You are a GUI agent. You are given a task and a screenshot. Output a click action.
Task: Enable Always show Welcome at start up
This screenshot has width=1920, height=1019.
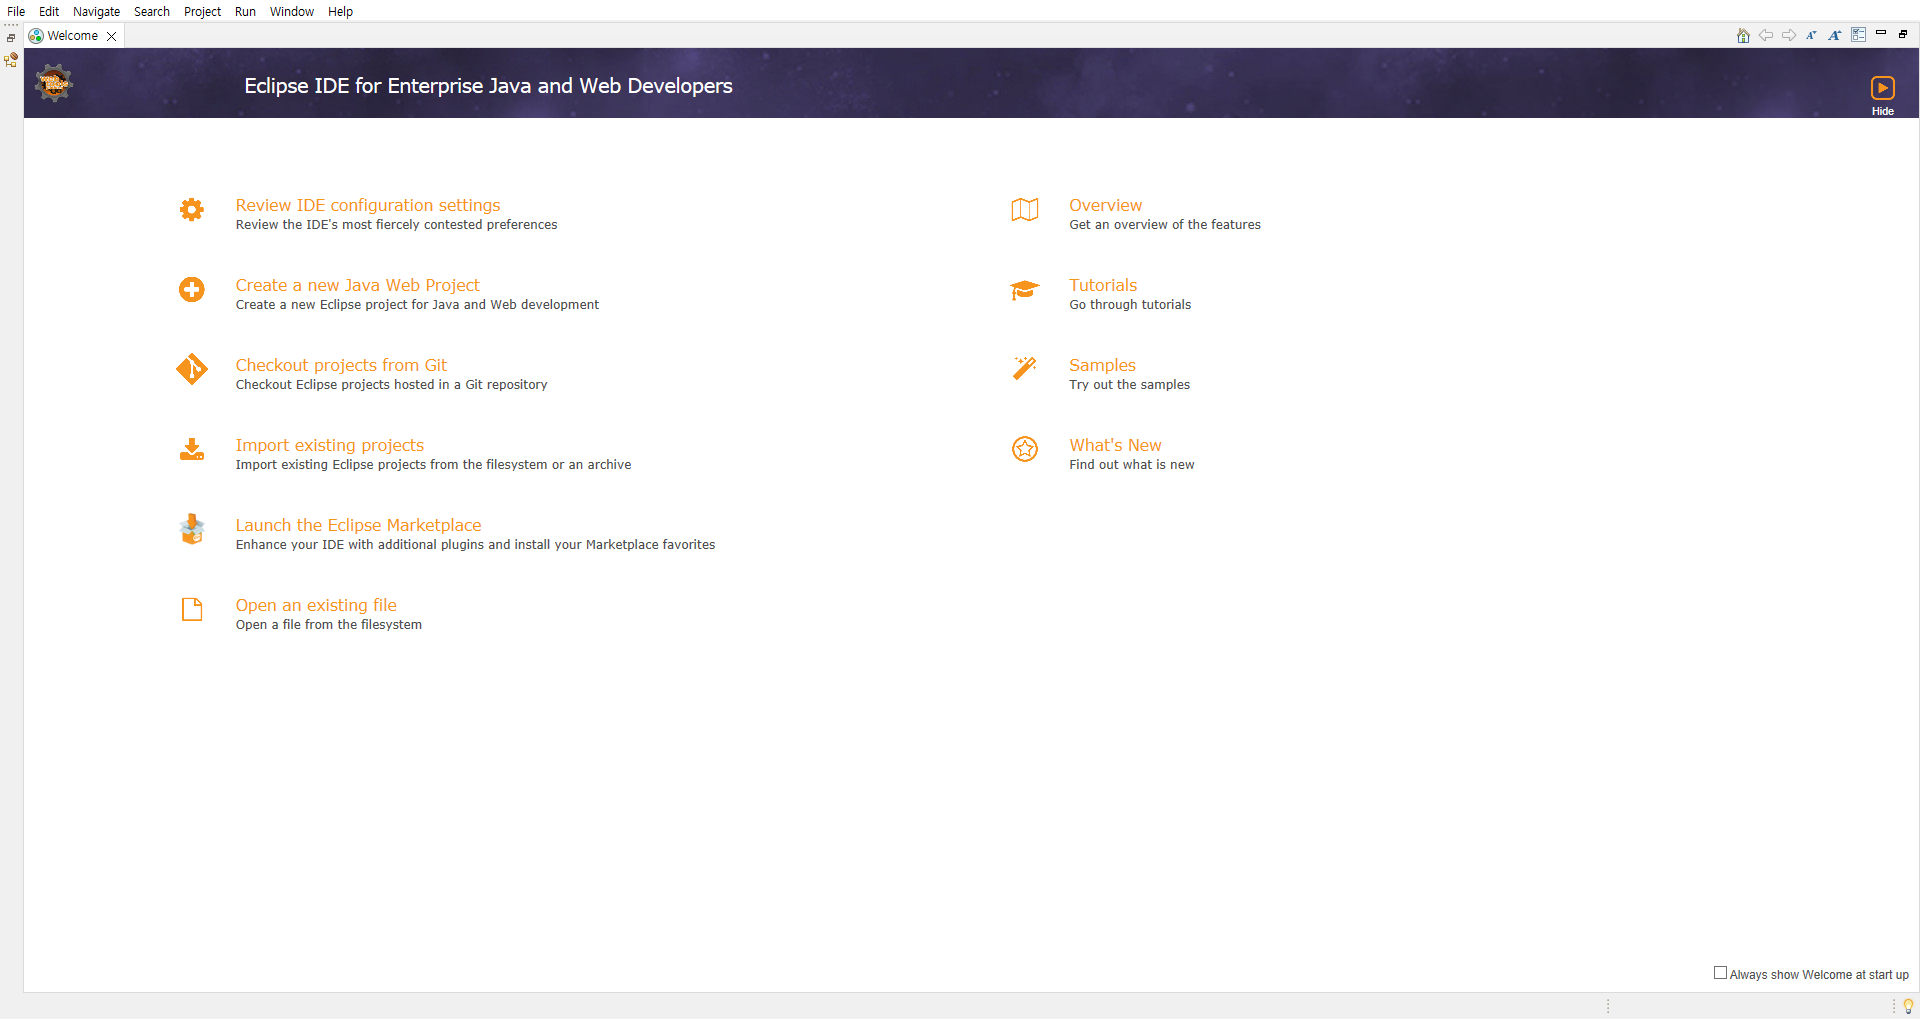(x=1720, y=973)
